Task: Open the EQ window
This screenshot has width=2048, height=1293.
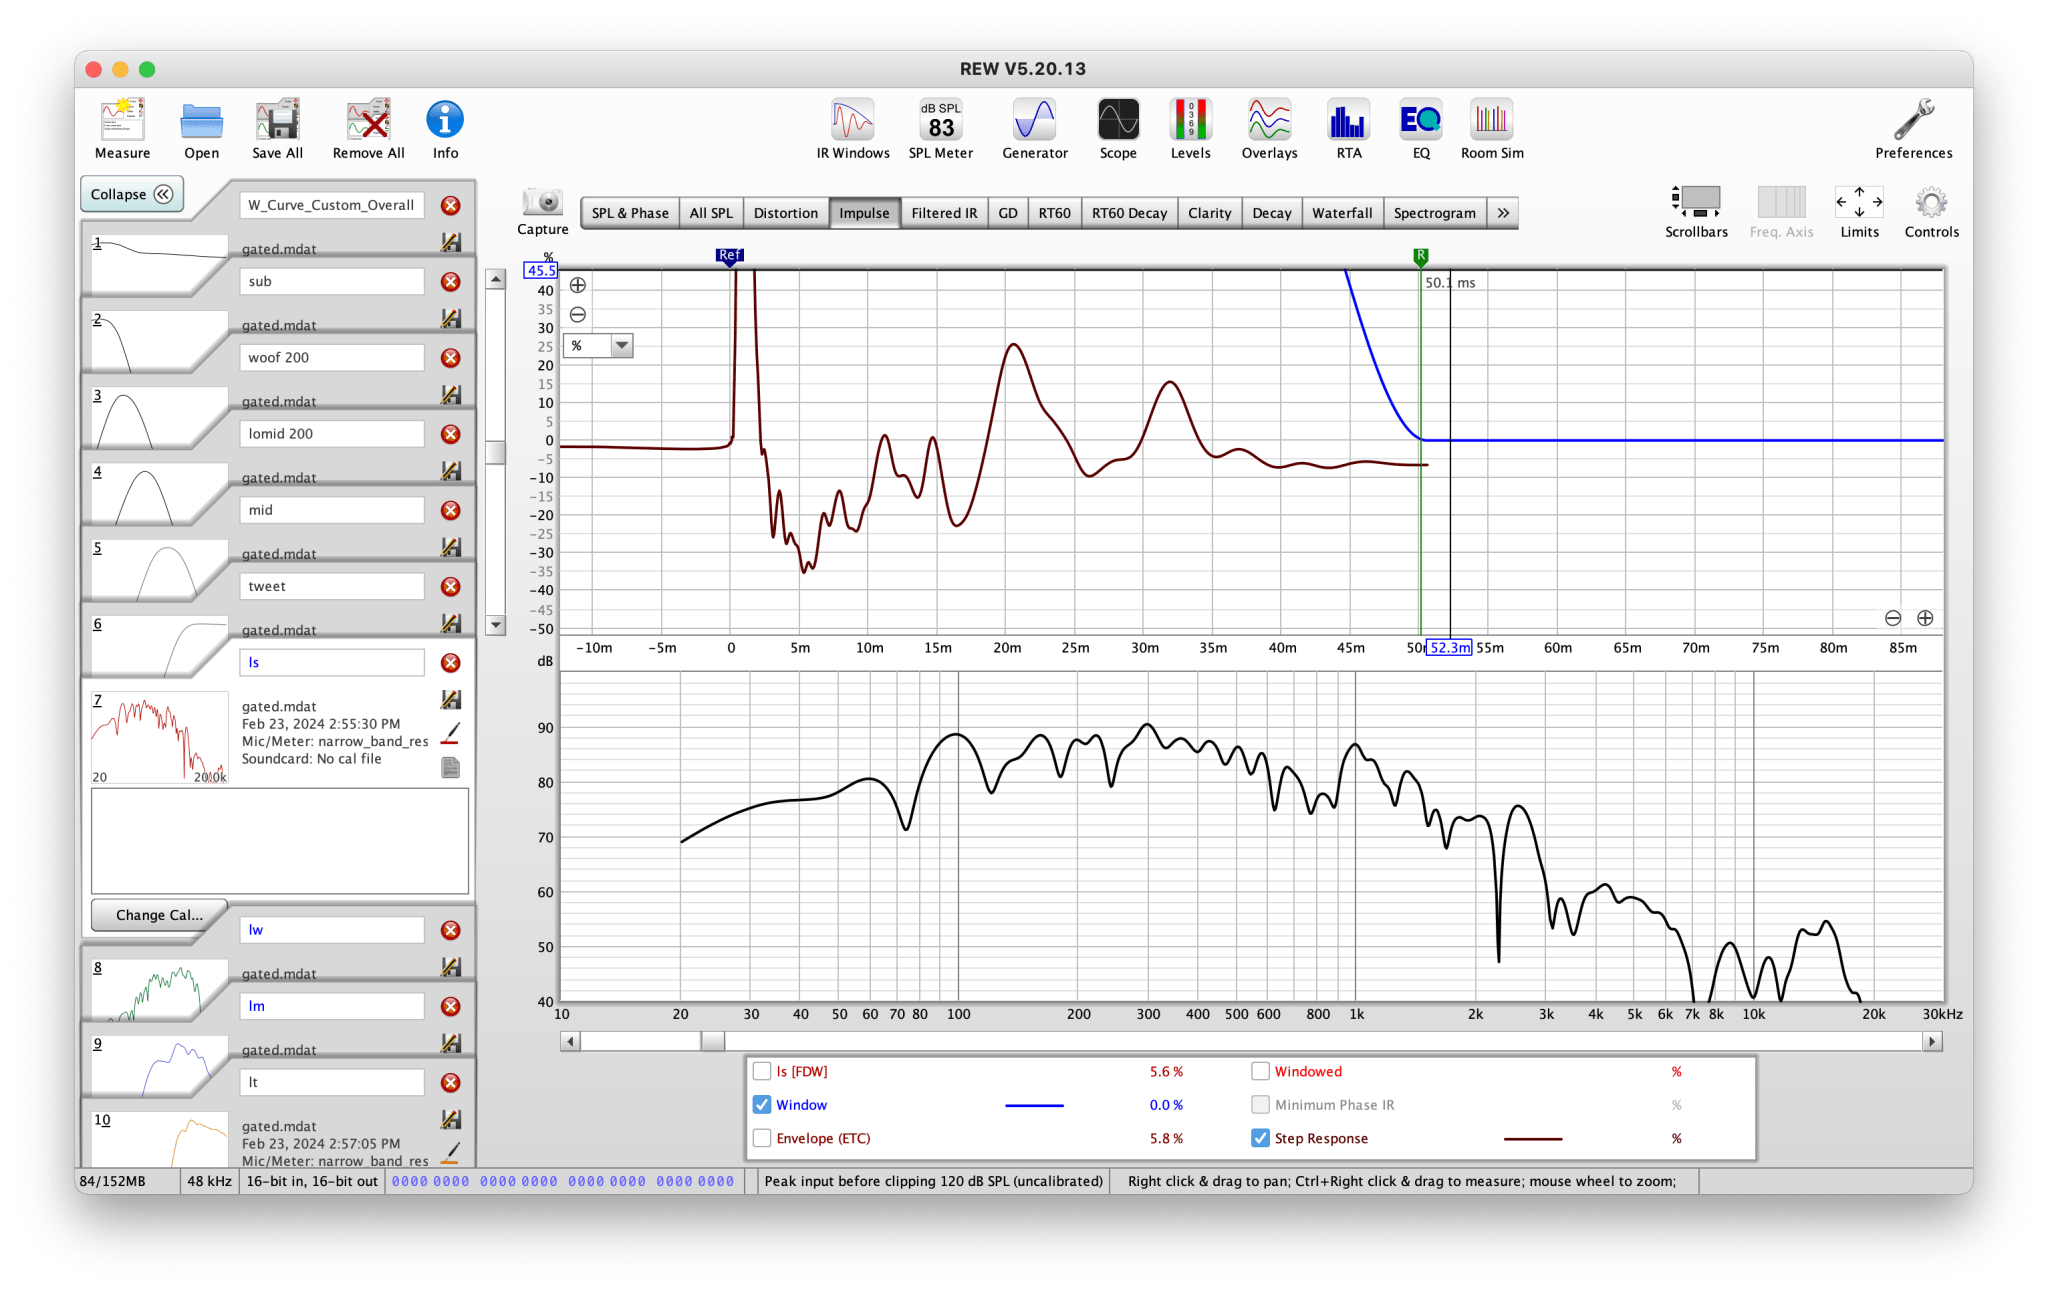Action: [x=1421, y=128]
